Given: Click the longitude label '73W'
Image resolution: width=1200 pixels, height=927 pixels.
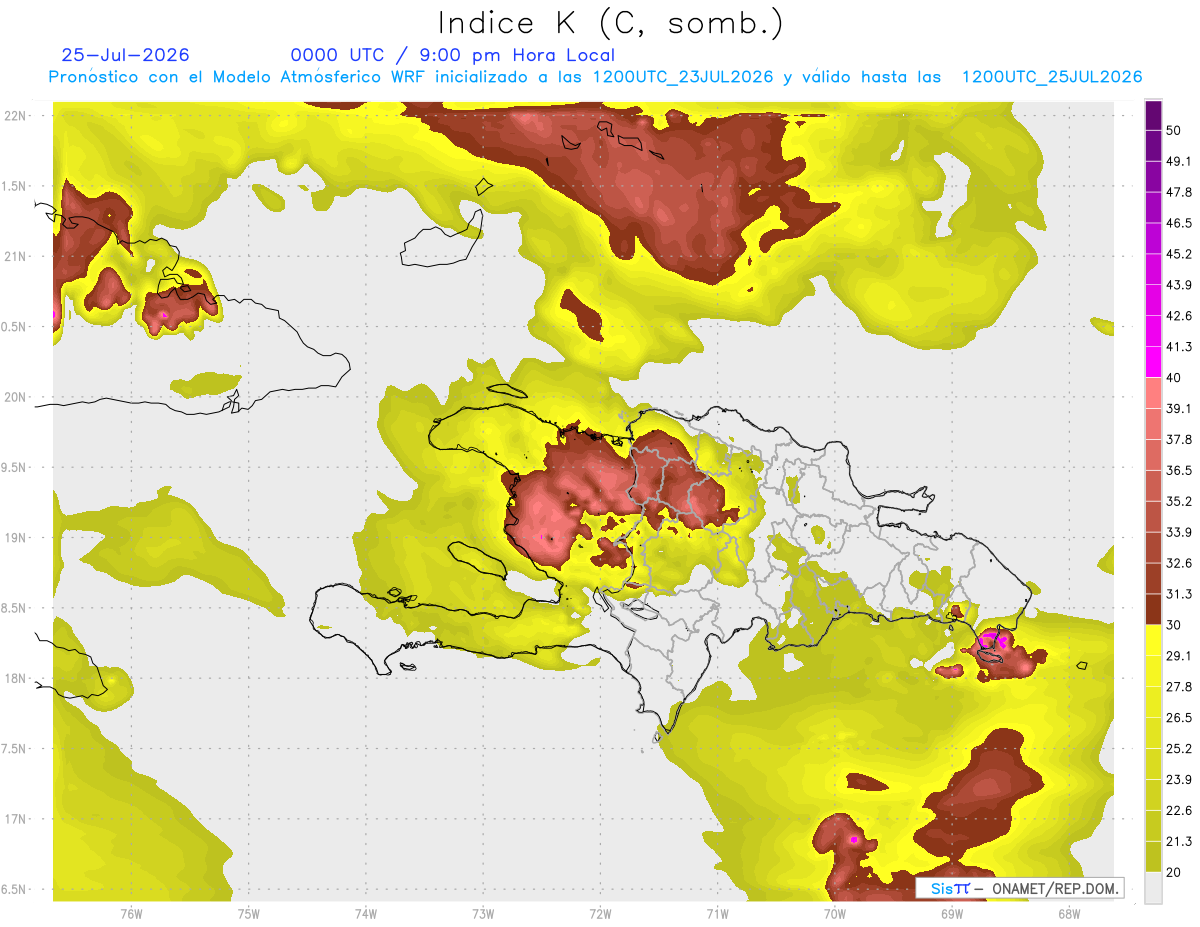Looking at the screenshot, I should click(x=483, y=912).
